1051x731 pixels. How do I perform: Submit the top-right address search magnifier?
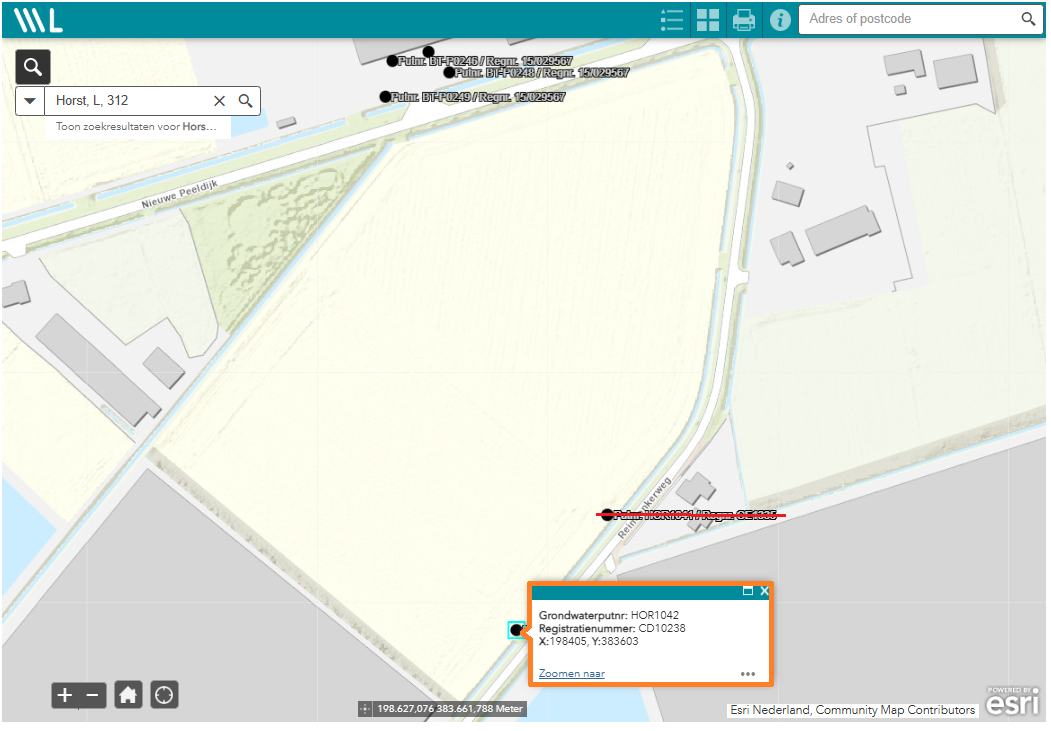coord(1028,19)
